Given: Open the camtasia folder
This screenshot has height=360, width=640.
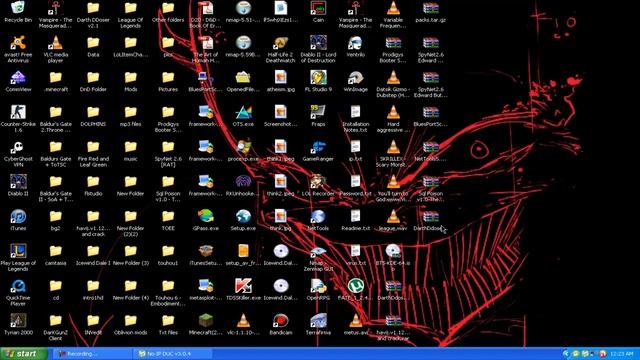Looking at the screenshot, I should click(56, 251).
